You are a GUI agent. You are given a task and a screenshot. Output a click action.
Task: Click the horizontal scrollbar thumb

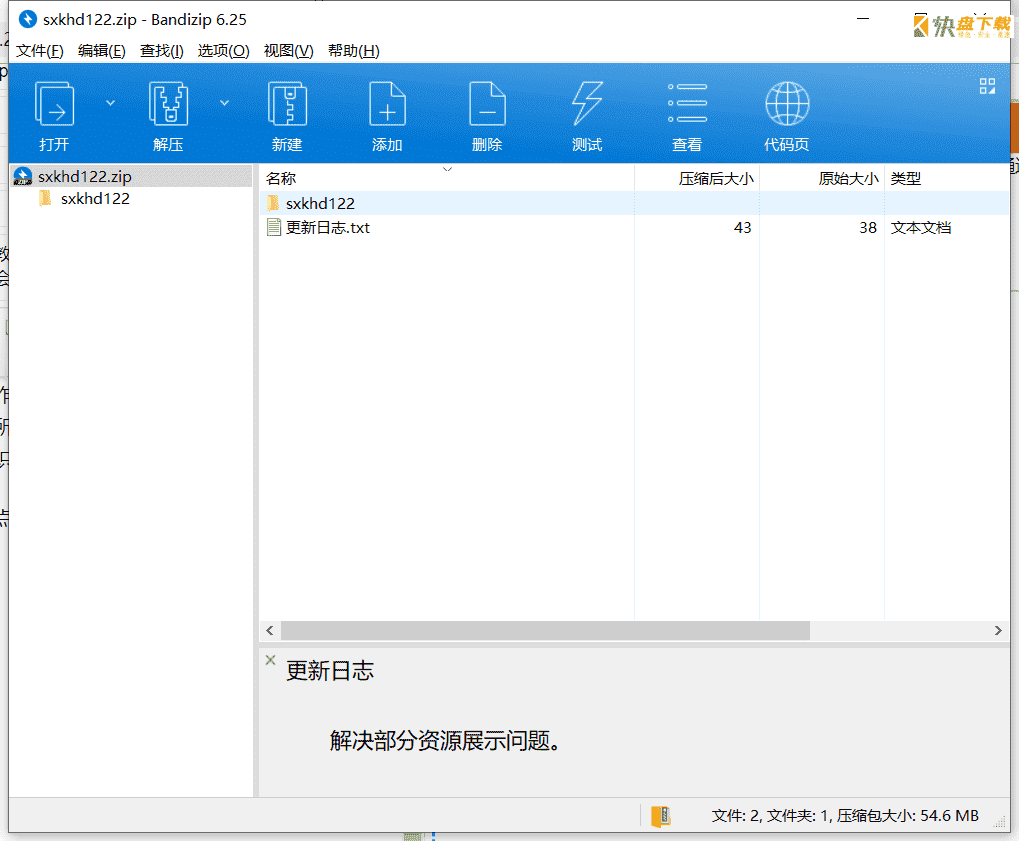545,630
